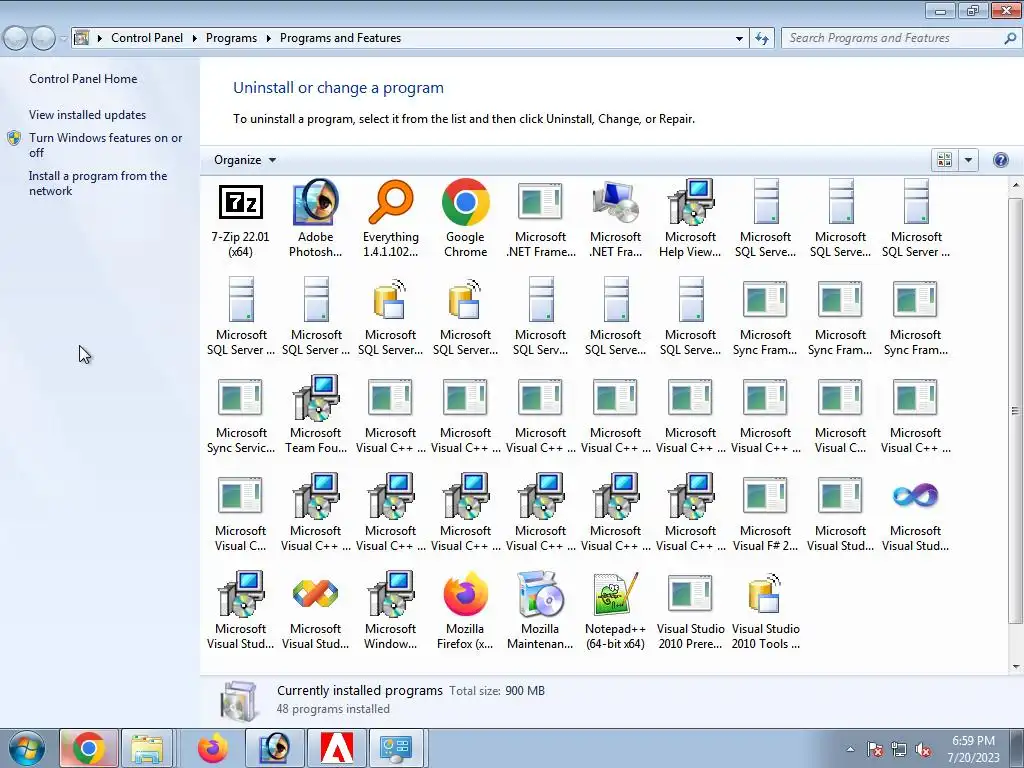The width and height of the screenshot is (1024, 768).
Task: Click the scroll down arrow of program list
Action: pos(1015,667)
